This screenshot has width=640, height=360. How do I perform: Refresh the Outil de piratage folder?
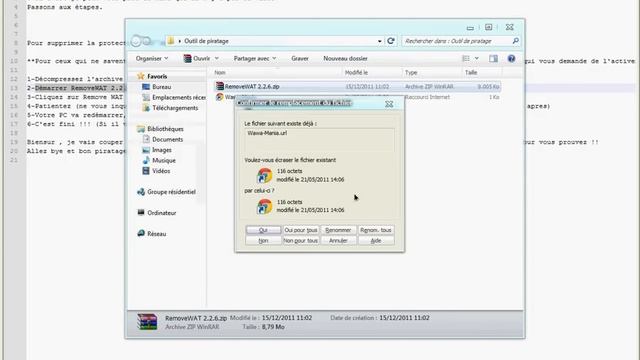coord(391,41)
